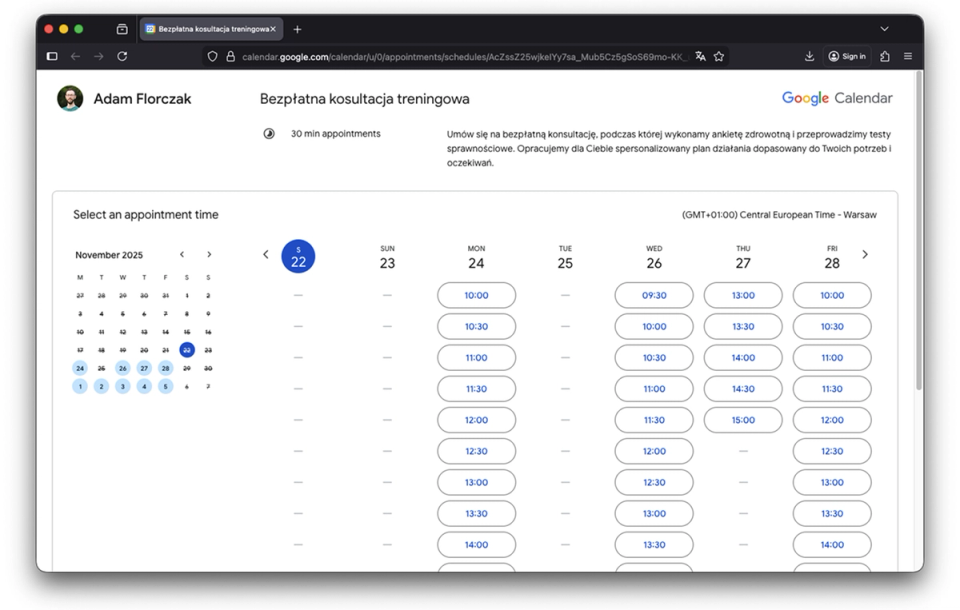Reload the page with the refresh icon

coord(122,56)
